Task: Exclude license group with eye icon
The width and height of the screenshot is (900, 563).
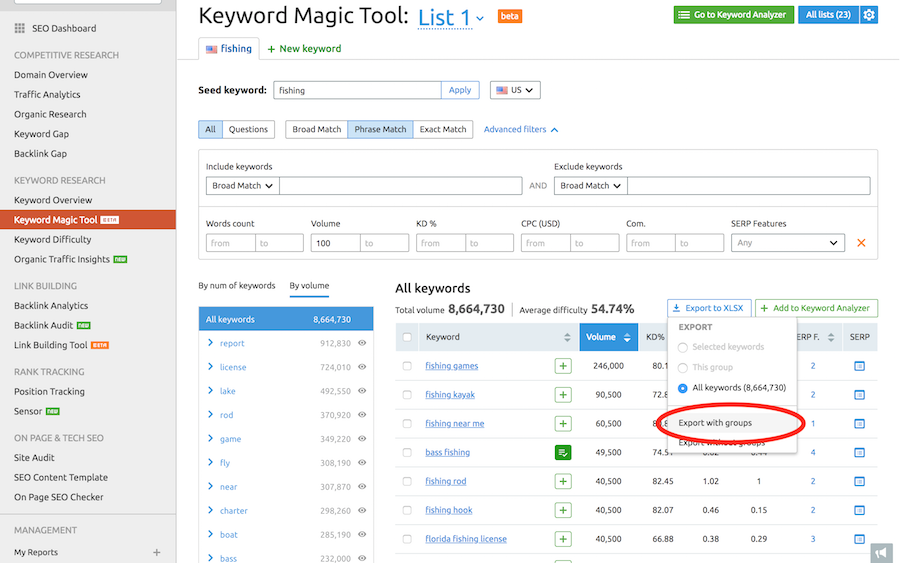Action: click(x=362, y=367)
